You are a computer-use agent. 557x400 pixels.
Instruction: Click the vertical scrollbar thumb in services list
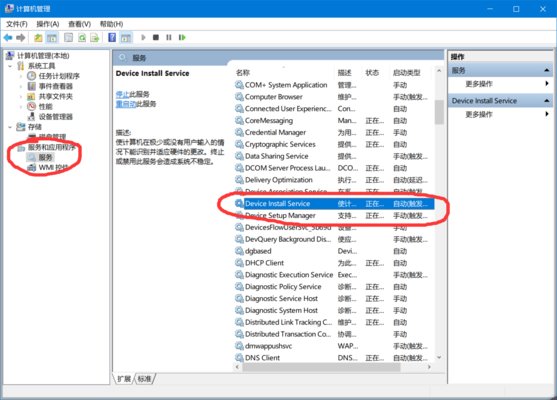(x=439, y=112)
